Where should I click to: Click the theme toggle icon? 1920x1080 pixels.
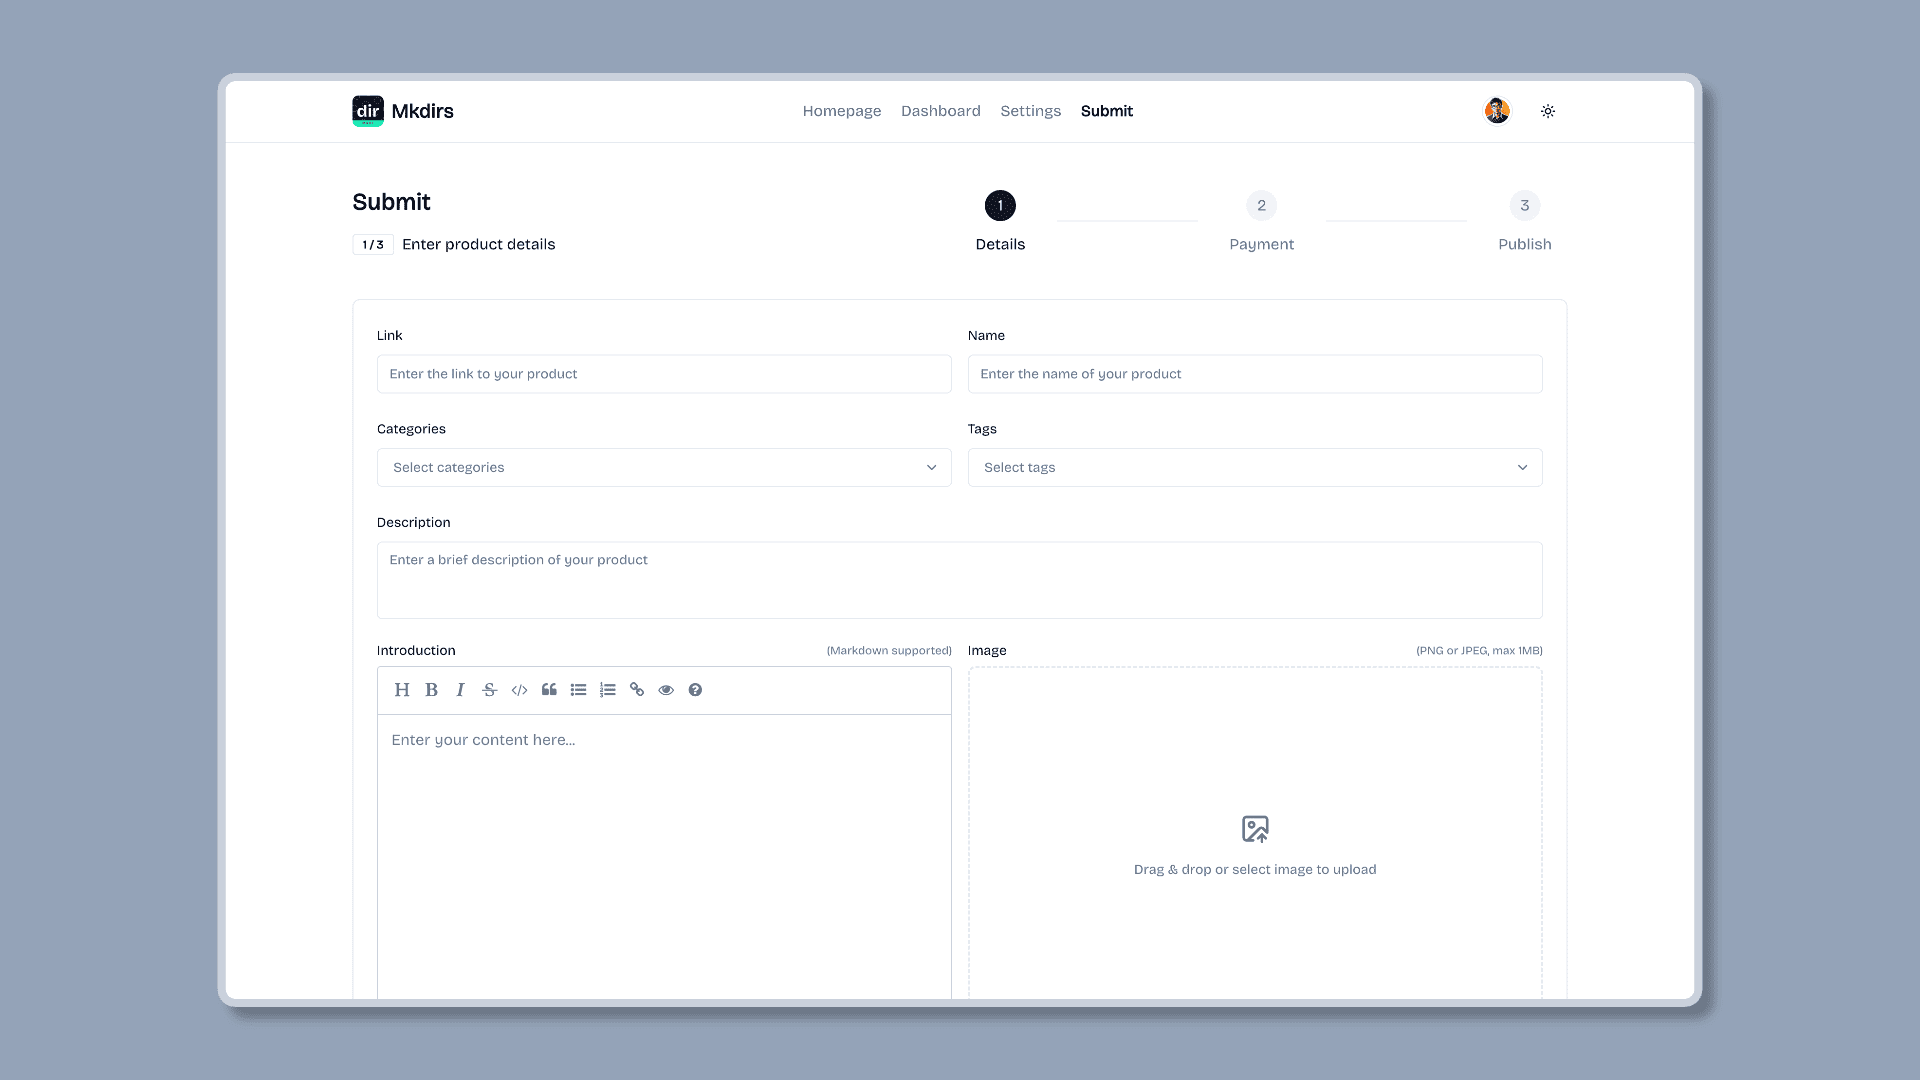pyautogui.click(x=1548, y=111)
